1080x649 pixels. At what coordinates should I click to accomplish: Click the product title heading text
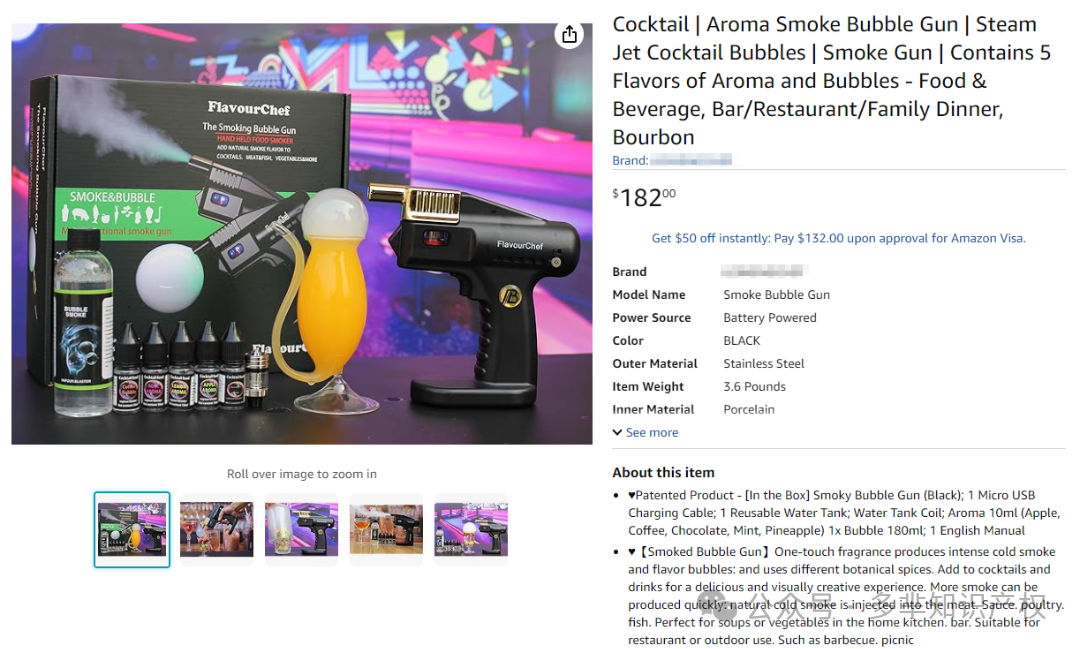pos(831,81)
